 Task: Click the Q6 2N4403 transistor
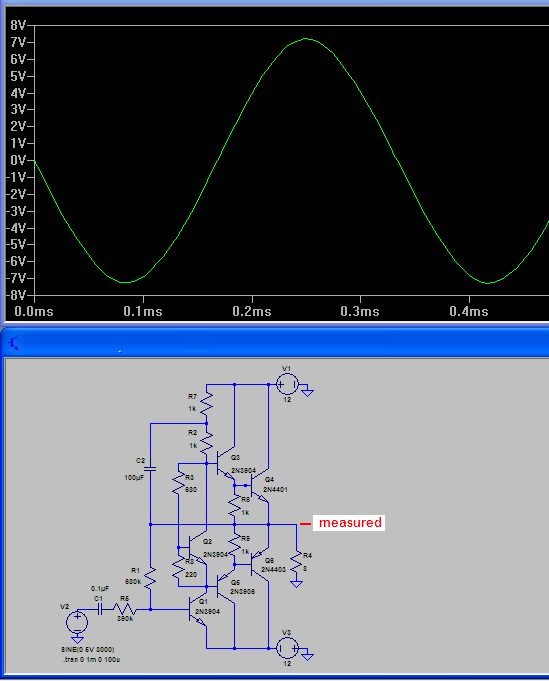tap(260, 564)
